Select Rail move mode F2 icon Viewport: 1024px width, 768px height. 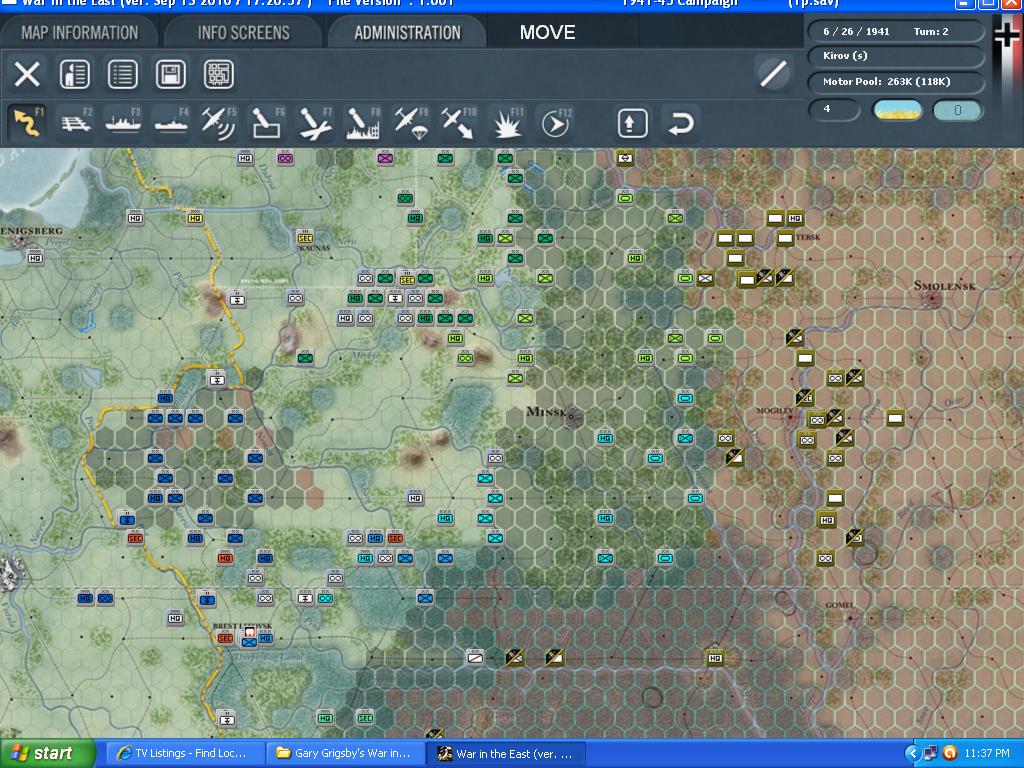[x=76, y=122]
